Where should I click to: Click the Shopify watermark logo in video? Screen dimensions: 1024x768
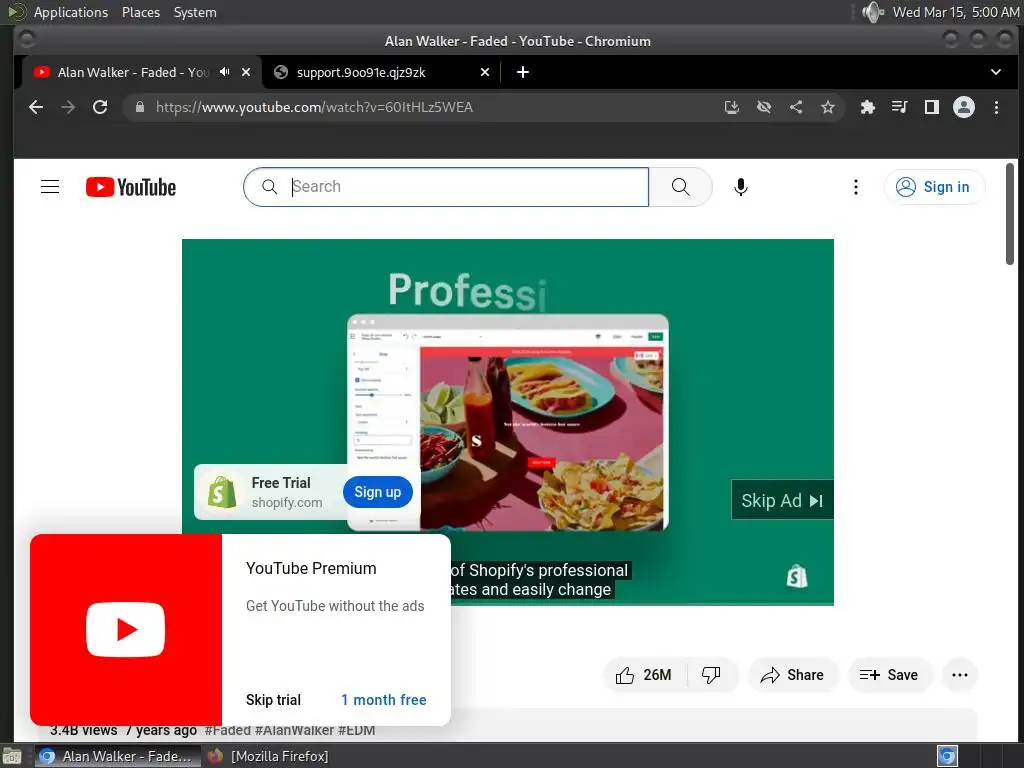point(797,576)
